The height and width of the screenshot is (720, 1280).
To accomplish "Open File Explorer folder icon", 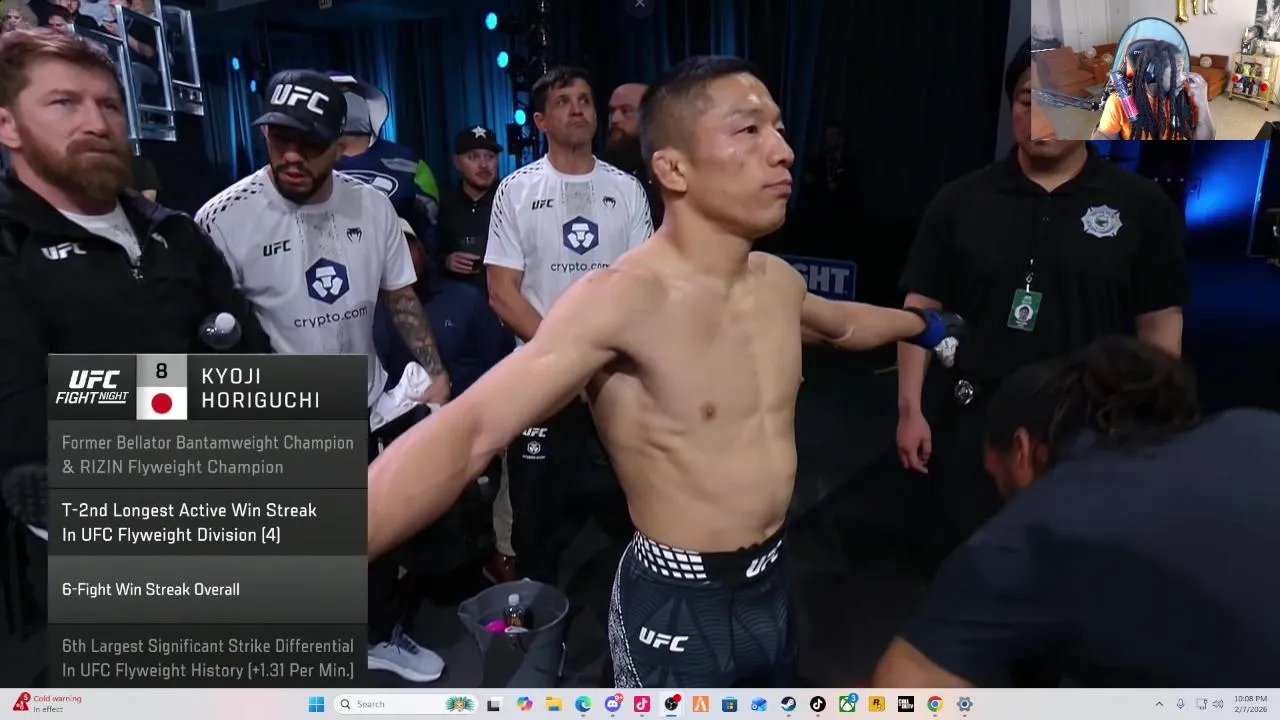I will point(554,704).
